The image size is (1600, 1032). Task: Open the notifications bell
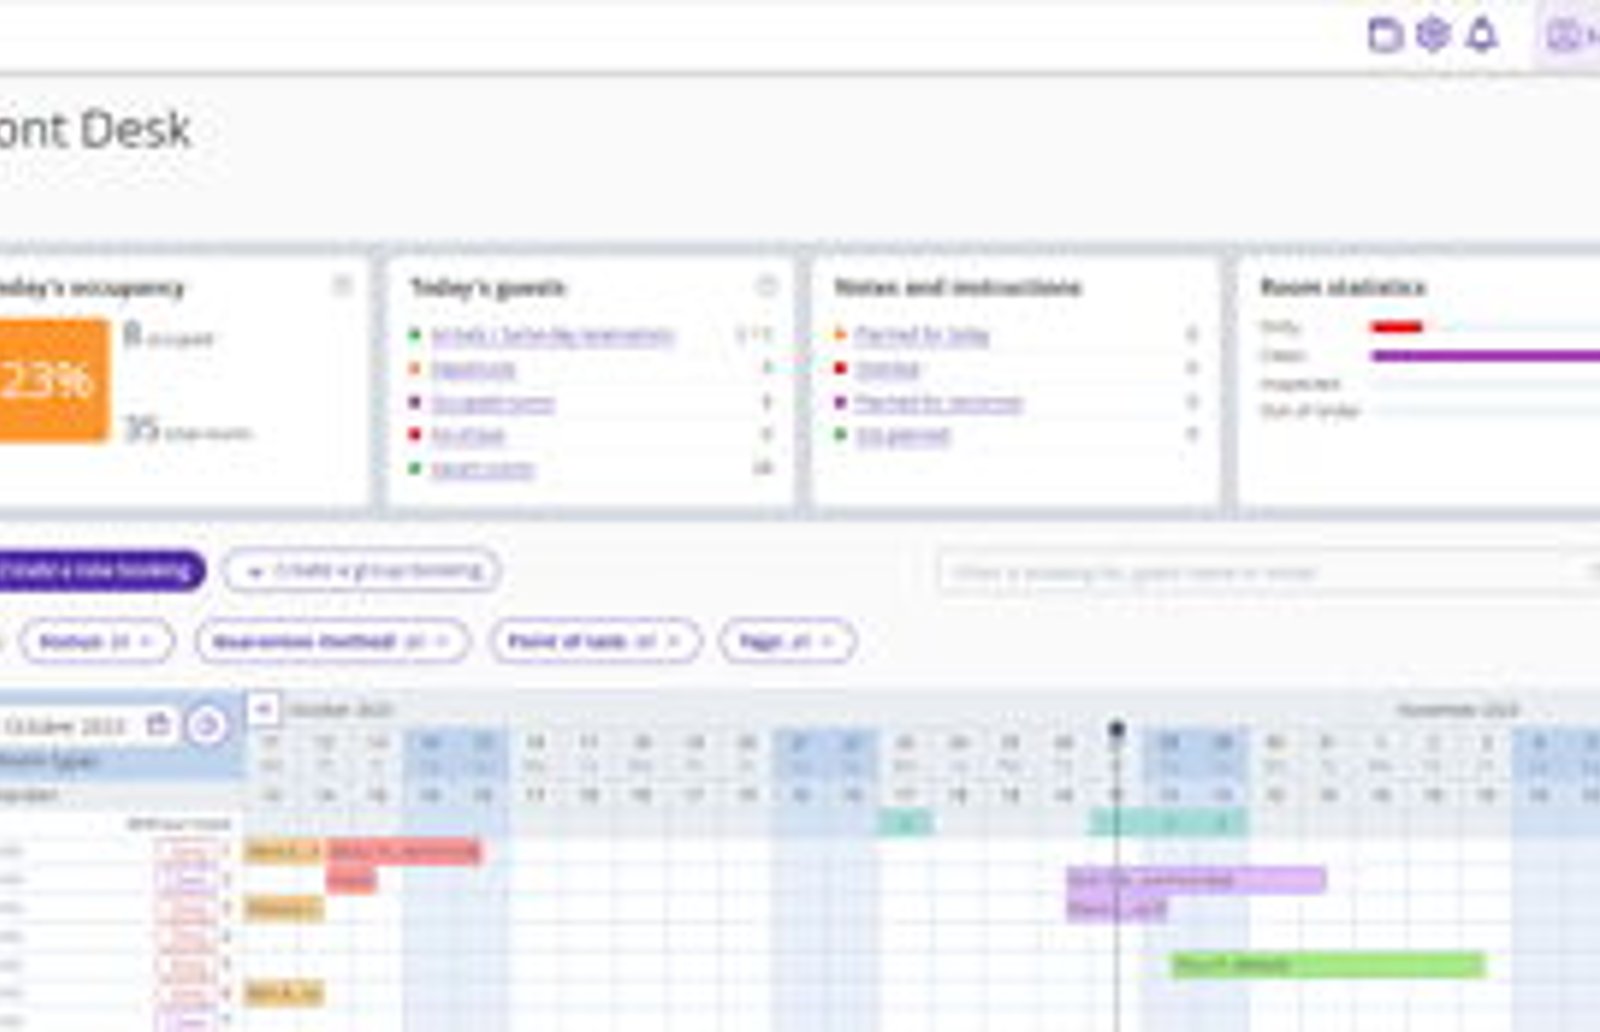pos(1482,35)
